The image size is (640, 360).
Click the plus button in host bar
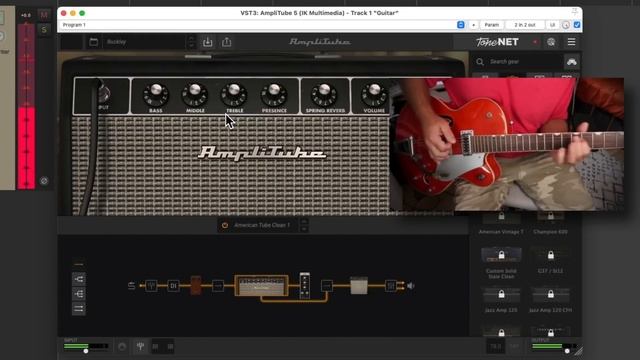click(473, 25)
